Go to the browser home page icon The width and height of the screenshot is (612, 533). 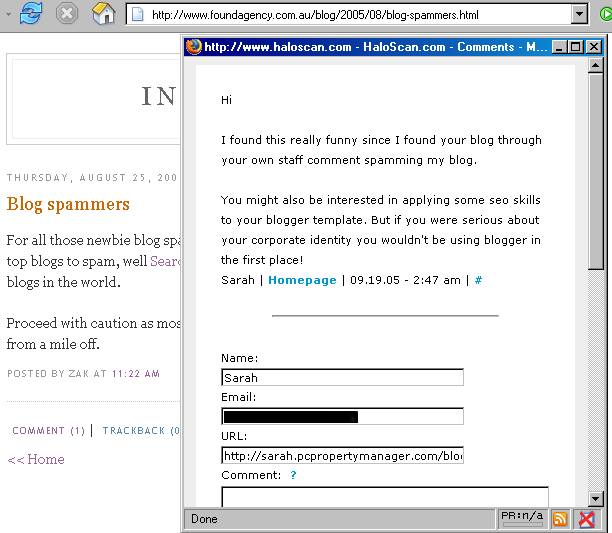[x=104, y=14]
